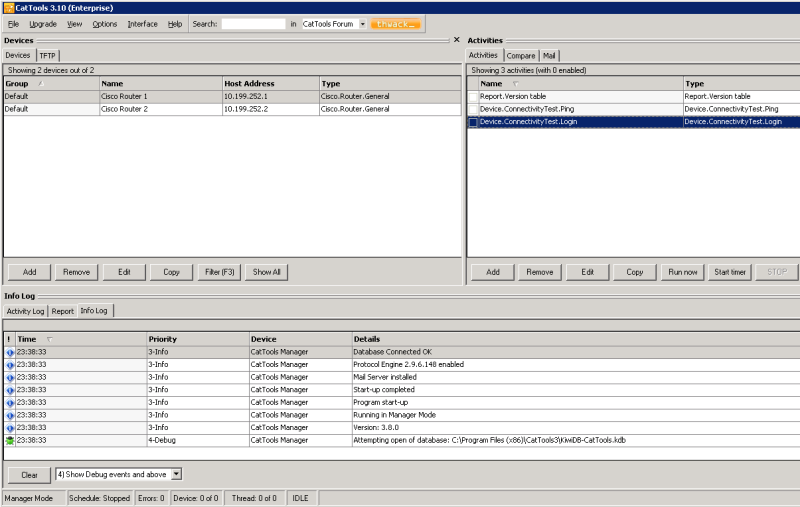Click Remove button in Devices panel

pyautogui.click(x=77, y=272)
